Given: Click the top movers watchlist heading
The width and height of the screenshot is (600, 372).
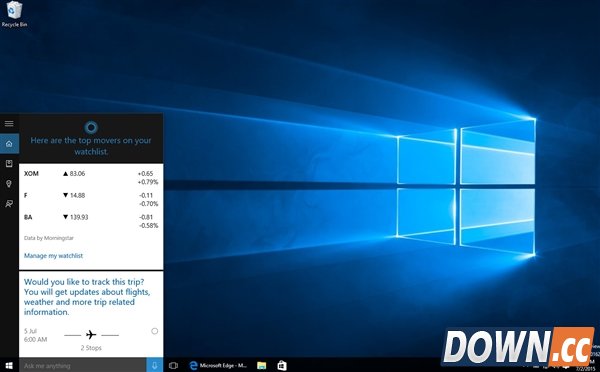Looking at the screenshot, I should [91, 146].
